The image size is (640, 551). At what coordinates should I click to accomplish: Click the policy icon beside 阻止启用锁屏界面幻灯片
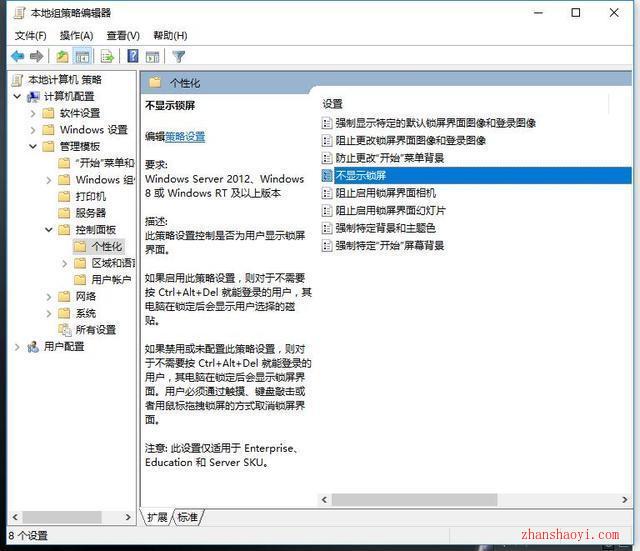(327, 211)
